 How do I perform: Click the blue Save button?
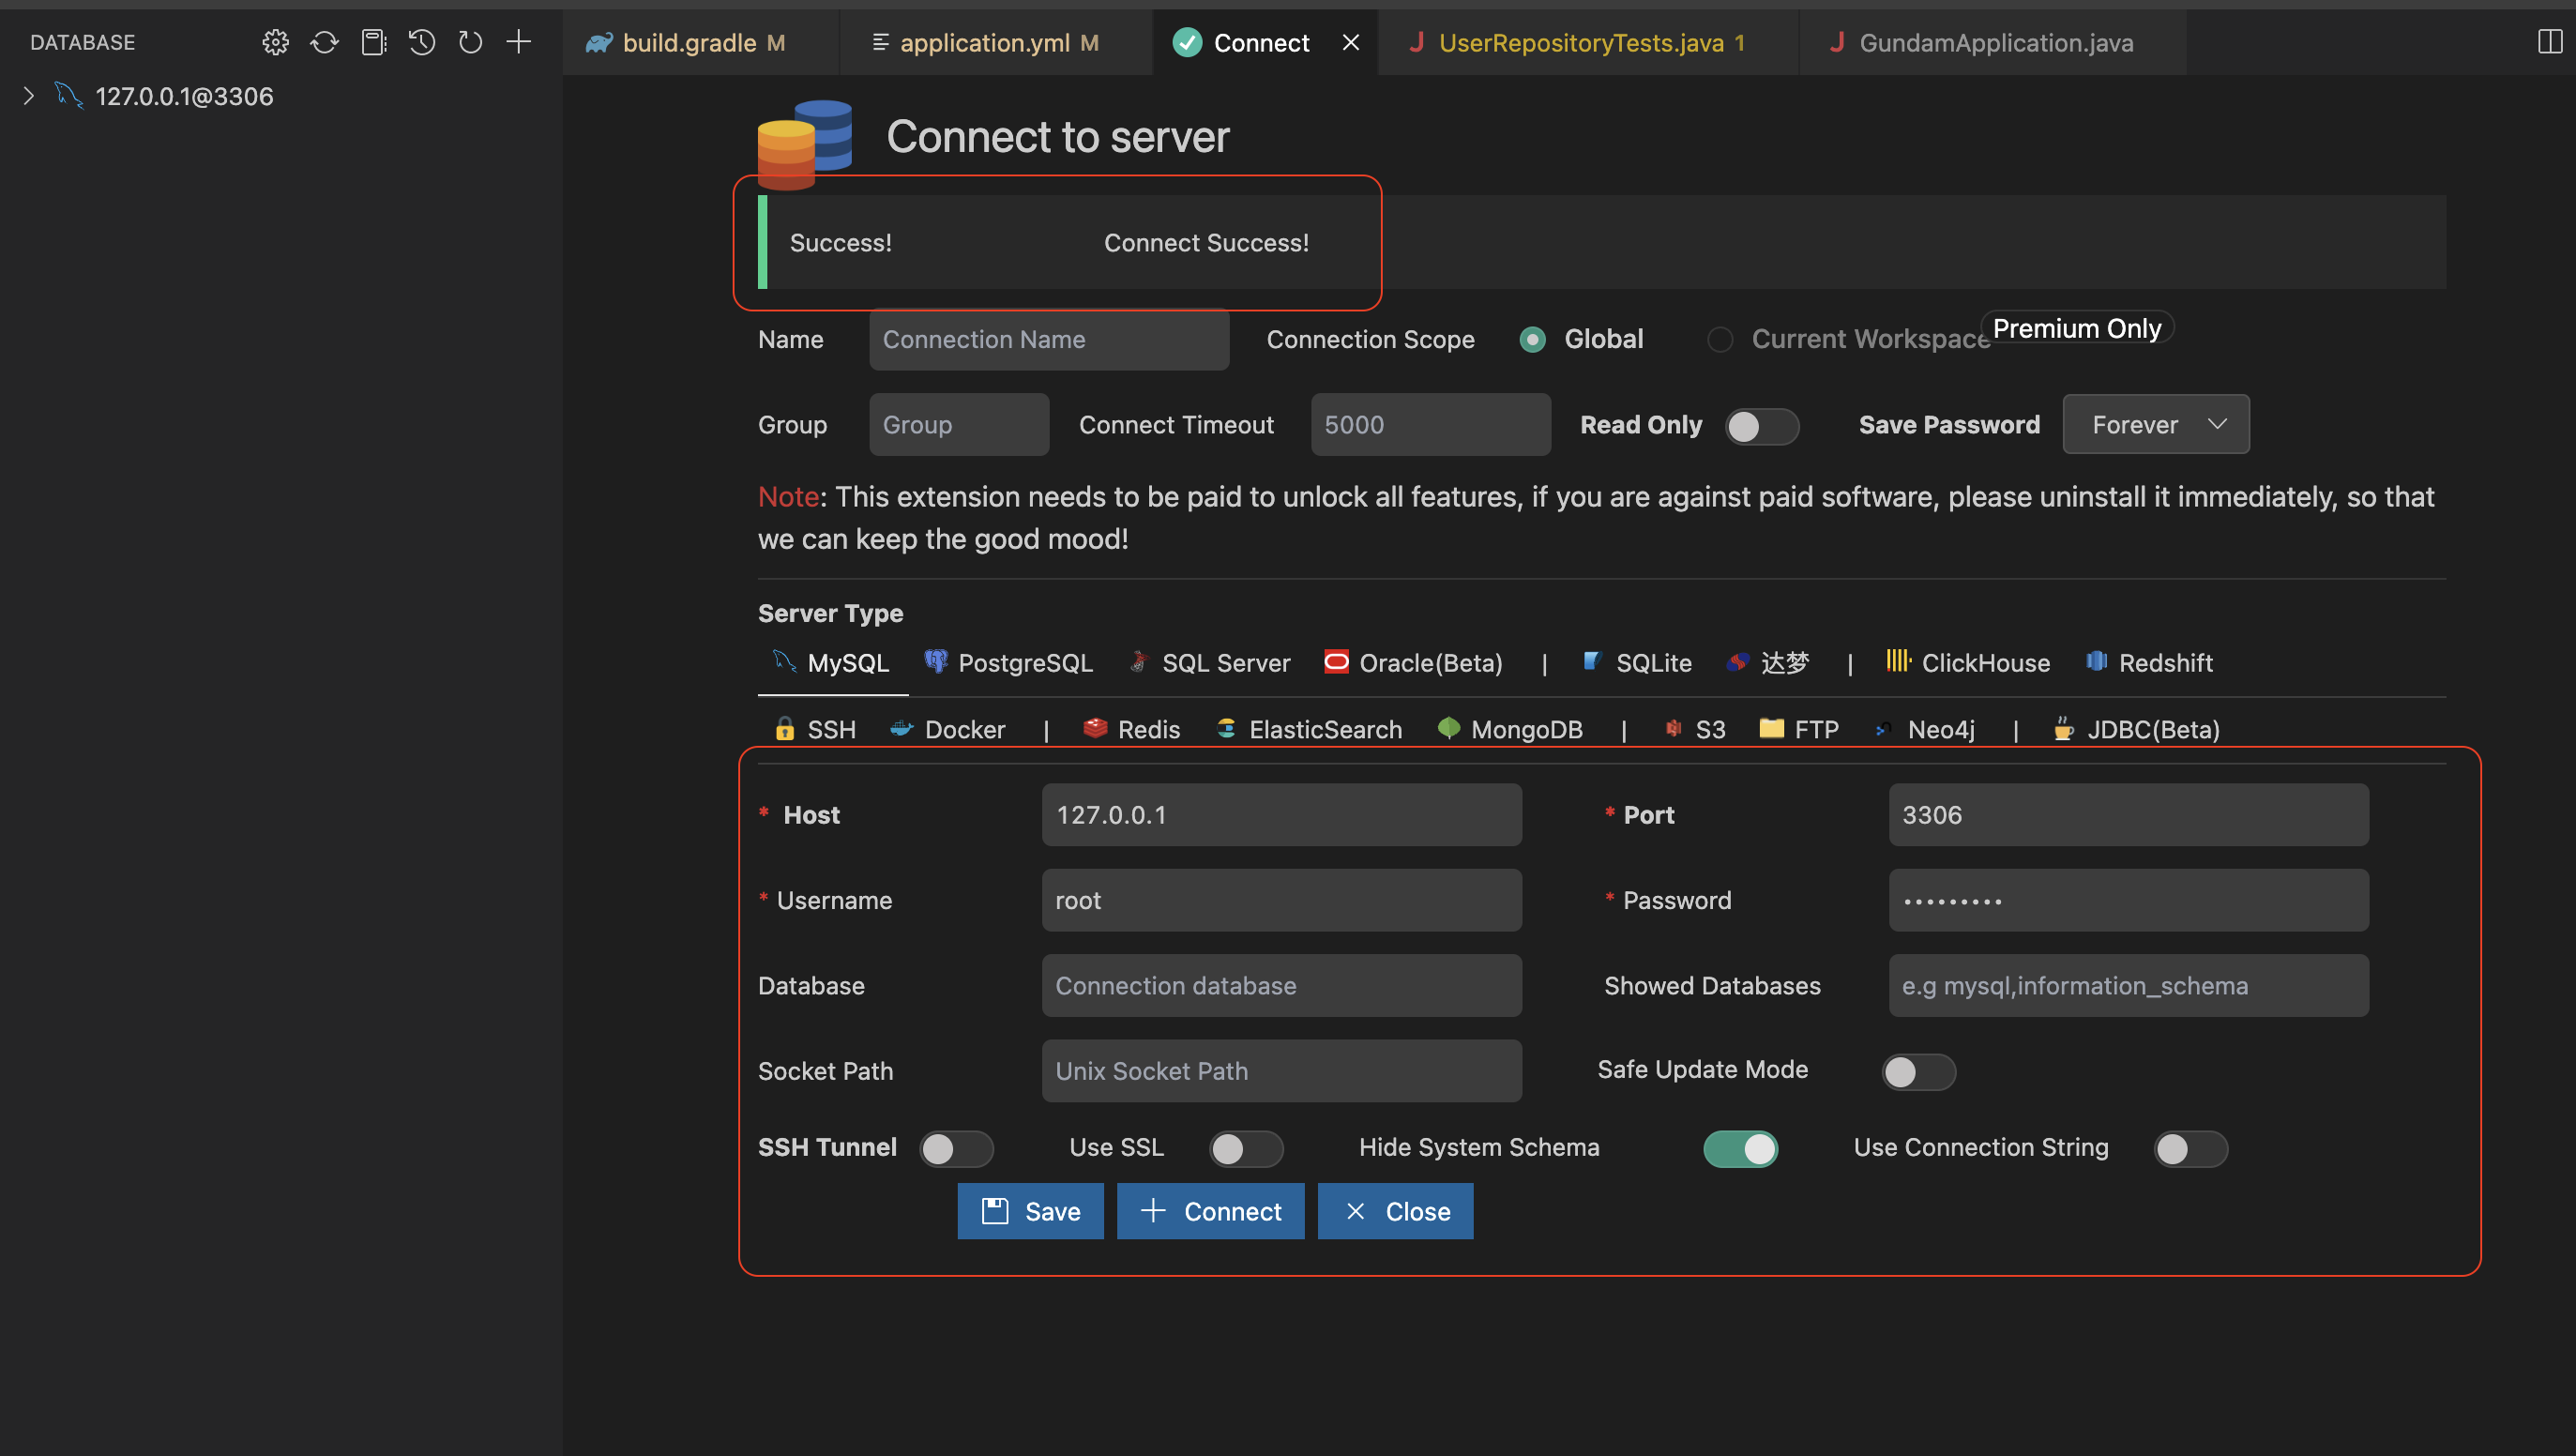pos(1030,1211)
